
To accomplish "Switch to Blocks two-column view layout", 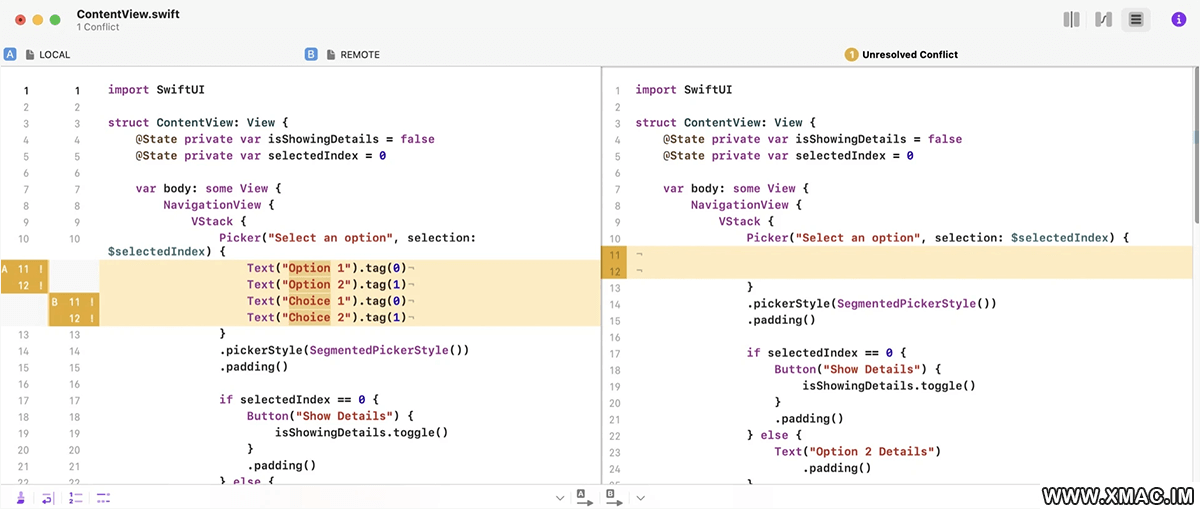I will pos(1072,19).
